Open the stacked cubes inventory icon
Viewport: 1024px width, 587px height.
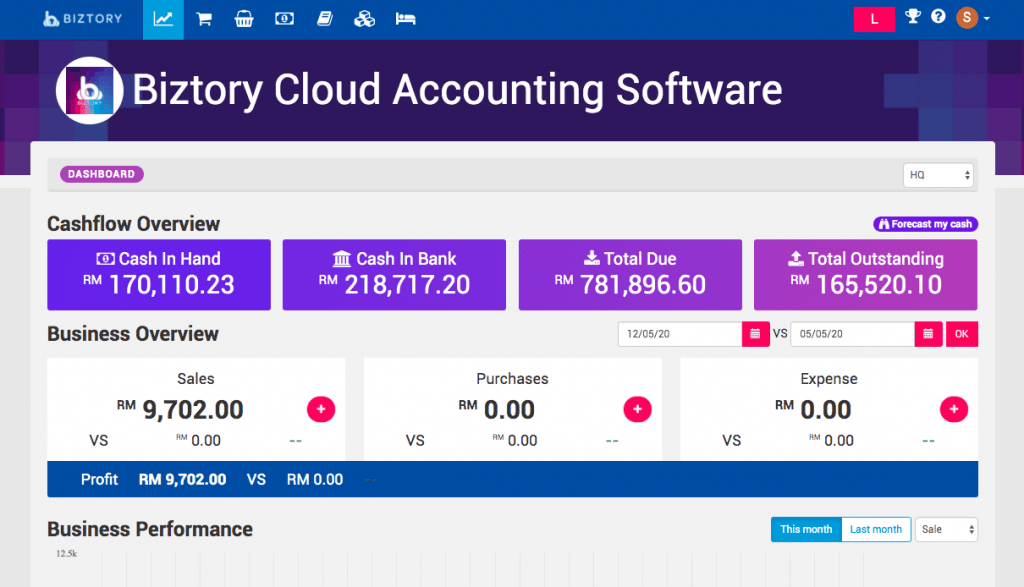click(x=364, y=19)
